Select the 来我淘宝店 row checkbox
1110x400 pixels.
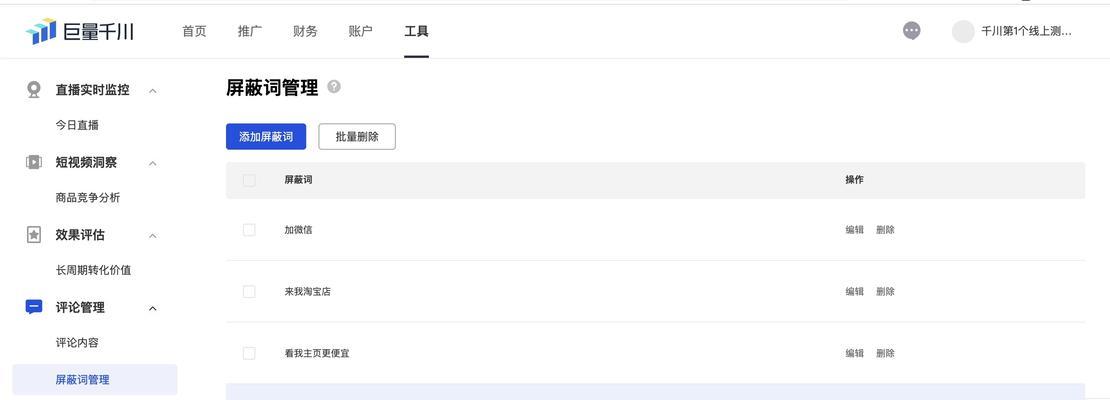click(249, 292)
